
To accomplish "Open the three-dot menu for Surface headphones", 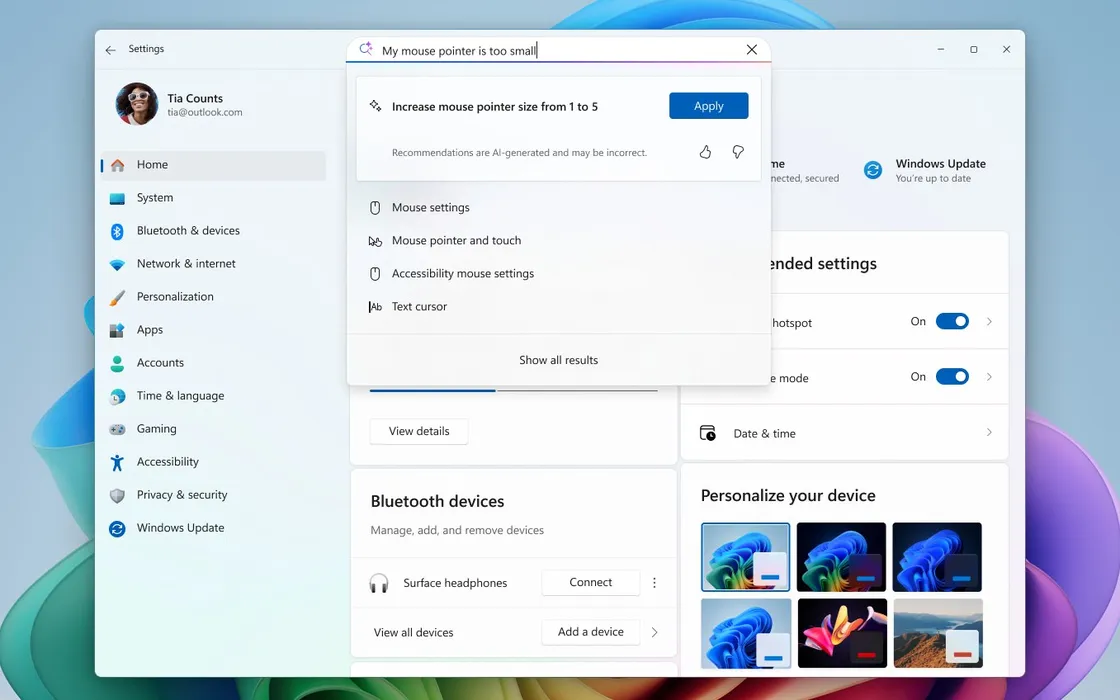I will pos(654,583).
